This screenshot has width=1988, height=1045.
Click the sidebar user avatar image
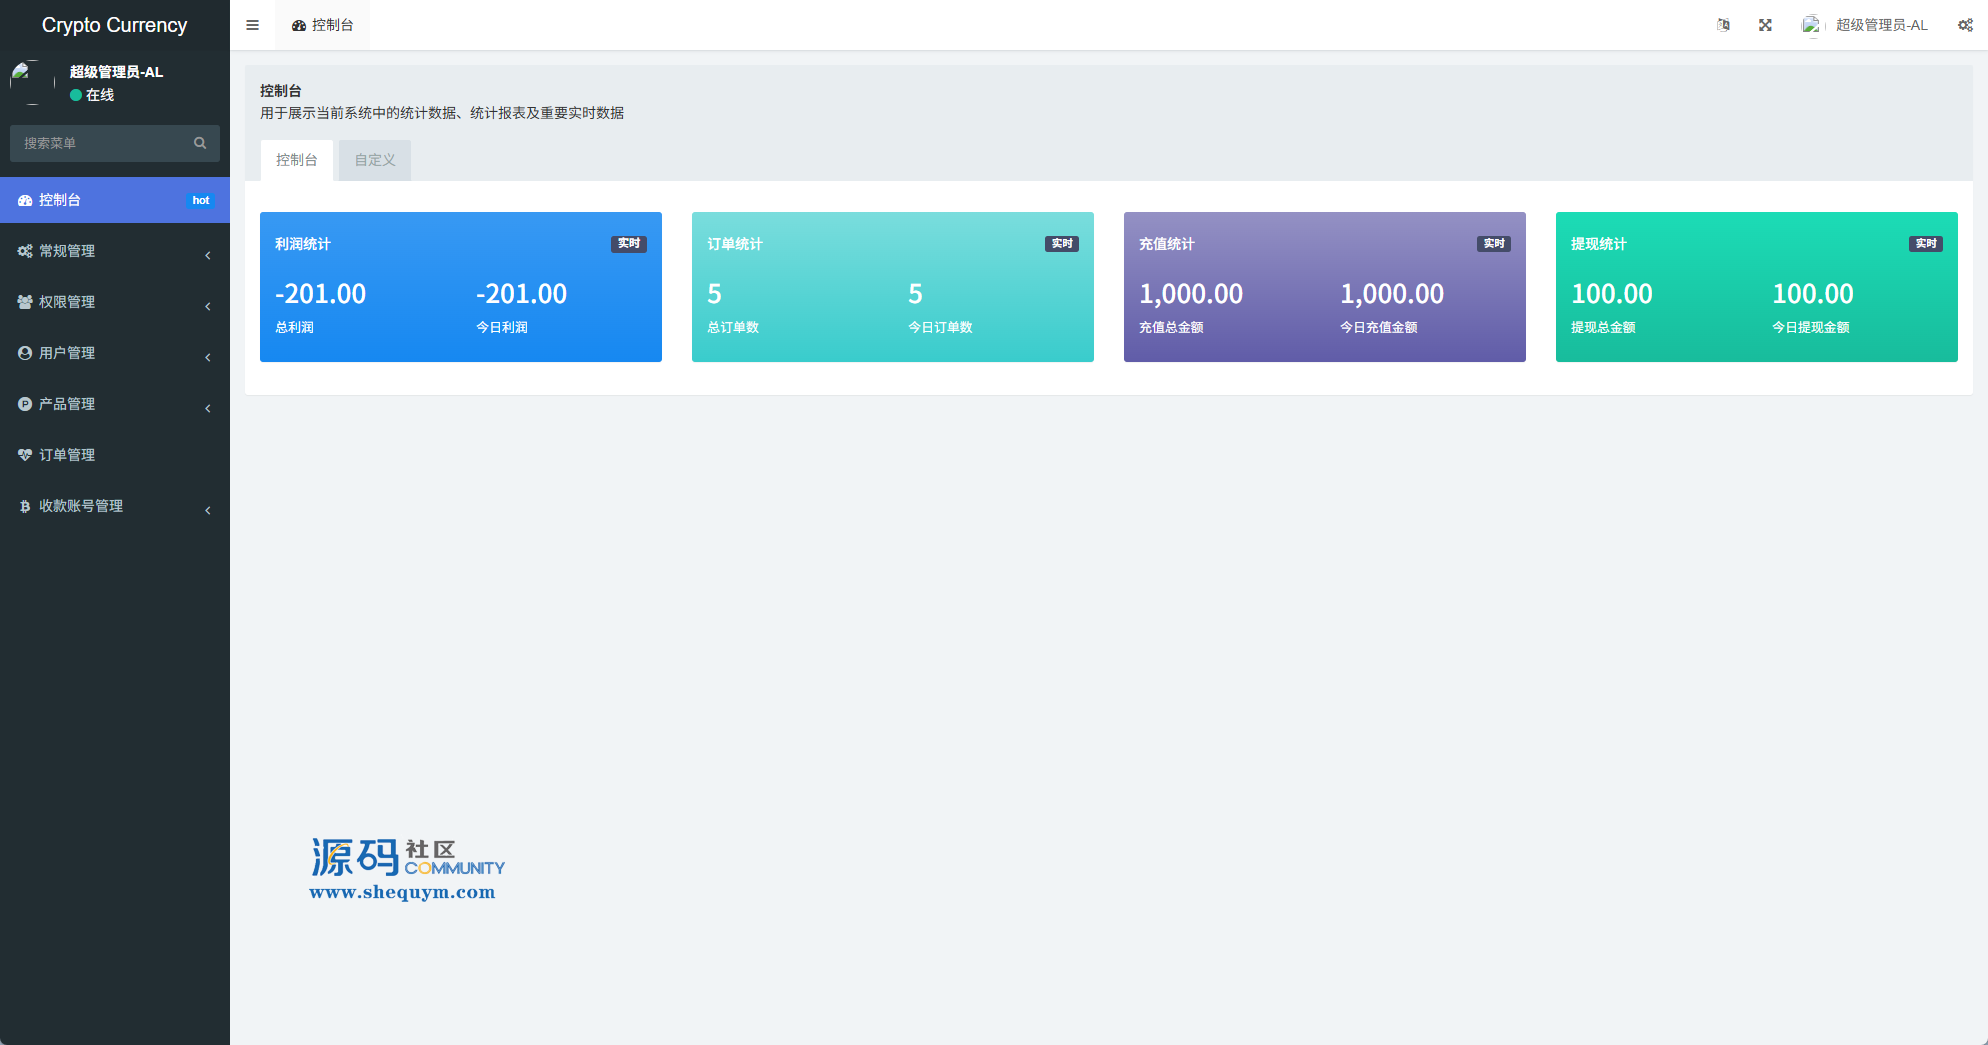pyautogui.click(x=32, y=83)
